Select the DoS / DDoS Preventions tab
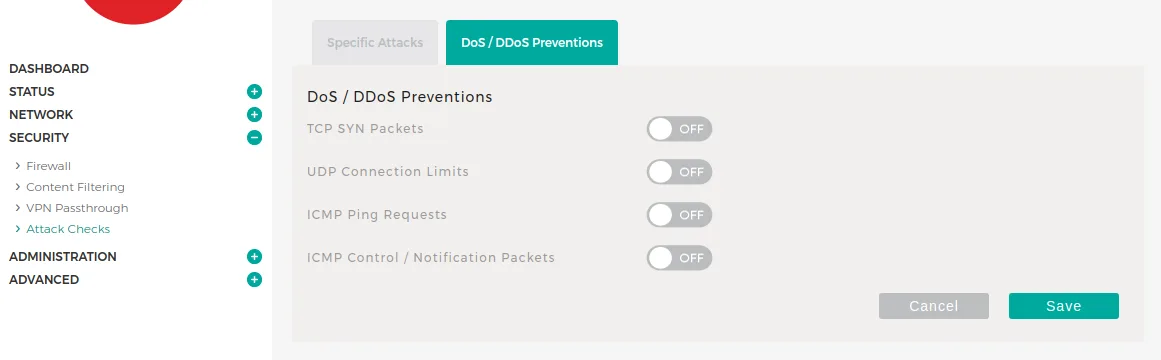The image size is (1161, 360). pyautogui.click(x=532, y=43)
